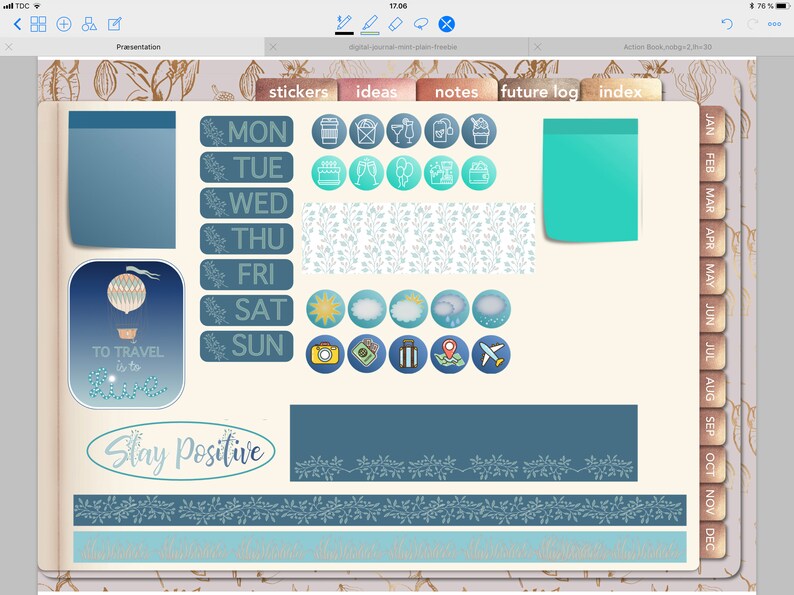This screenshot has width=794, height=595.
Task: Select the TUE weekday sticker
Action: [x=247, y=167]
